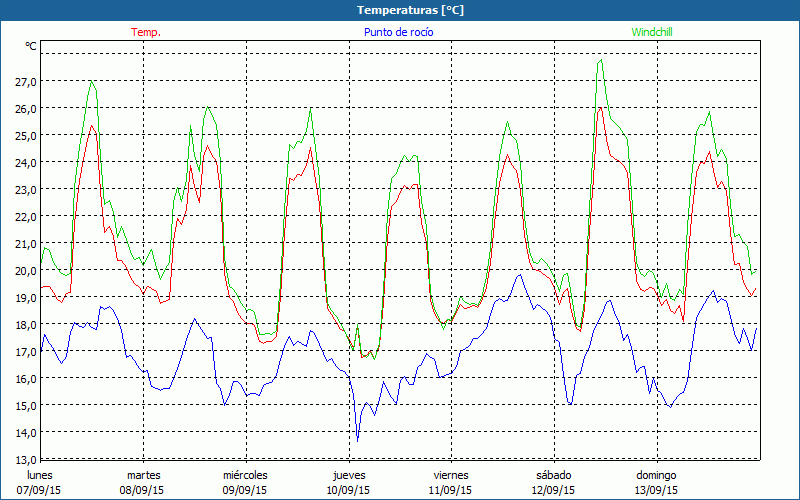Select the 13/09/15 date label
This screenshot has width=800, height=500.
coord(657,490)
